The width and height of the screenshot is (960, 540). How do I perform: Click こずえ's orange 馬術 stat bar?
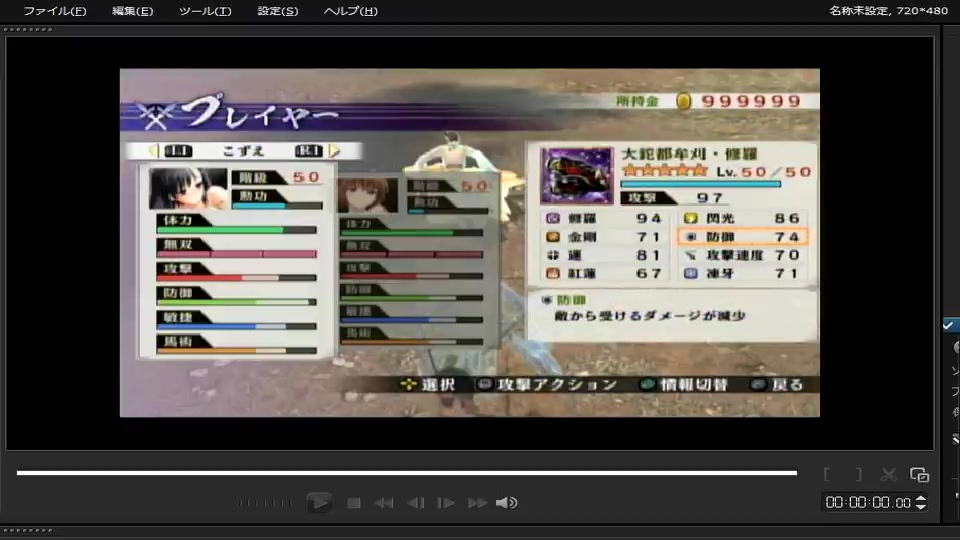[236, 351]
